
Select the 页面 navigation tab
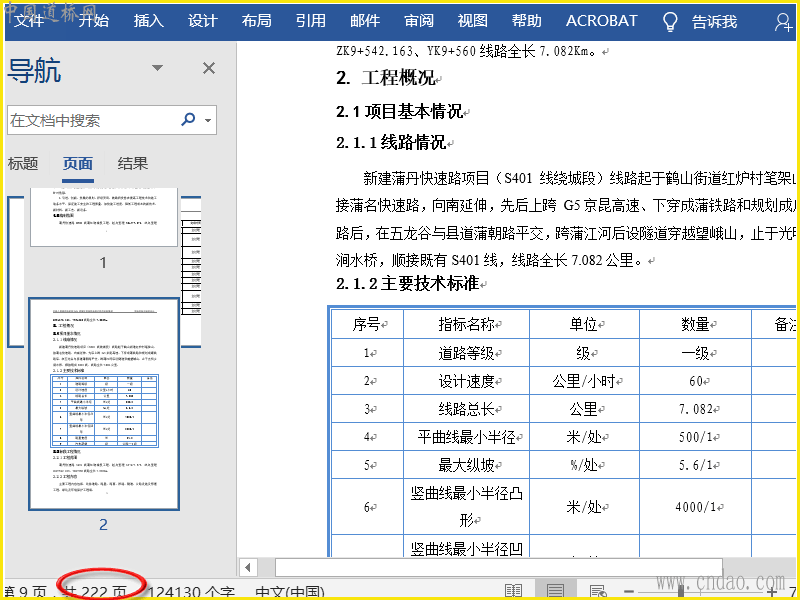[x=78, y=163]
